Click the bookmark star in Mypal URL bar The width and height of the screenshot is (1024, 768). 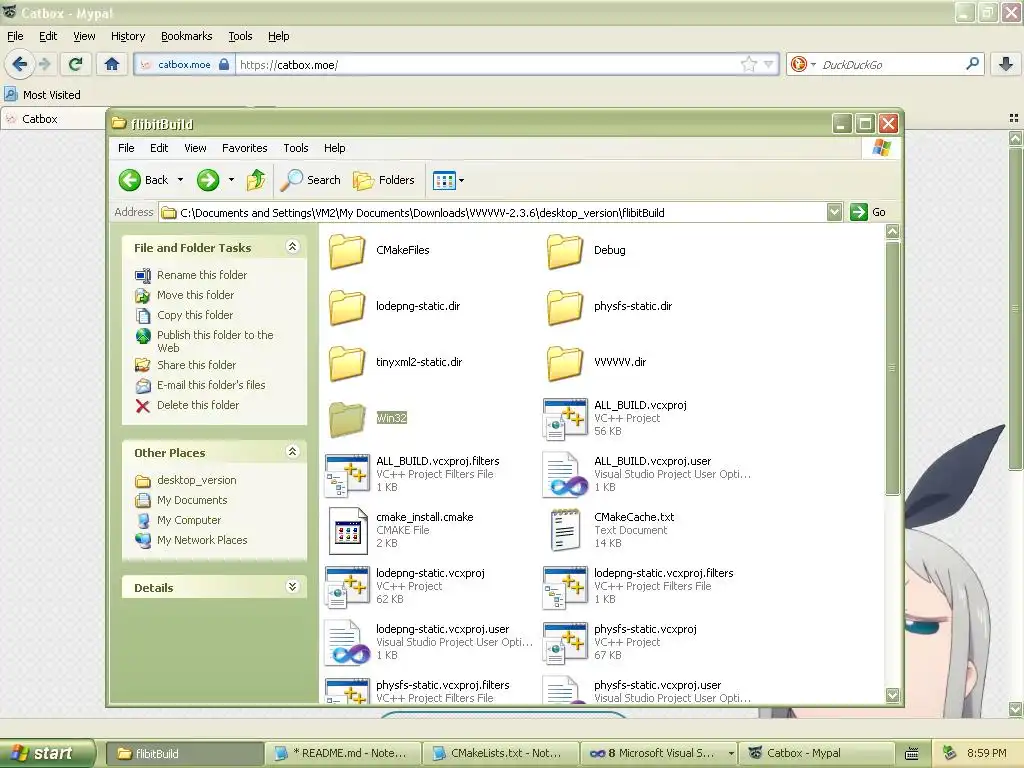coord(748,64)
